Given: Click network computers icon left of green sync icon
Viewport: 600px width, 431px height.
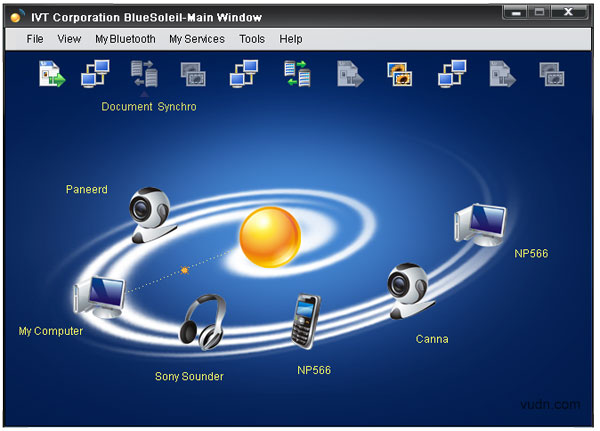Looking at the screenshot, I should (244, 73).
